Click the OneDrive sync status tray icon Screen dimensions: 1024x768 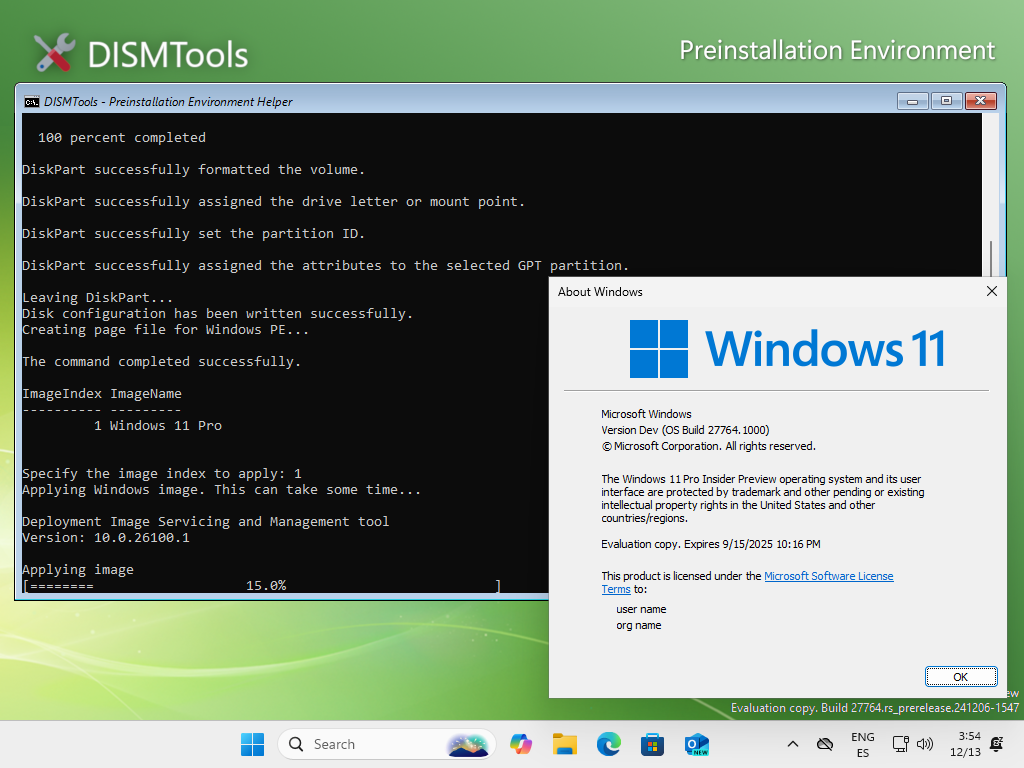tap(825, 744)
